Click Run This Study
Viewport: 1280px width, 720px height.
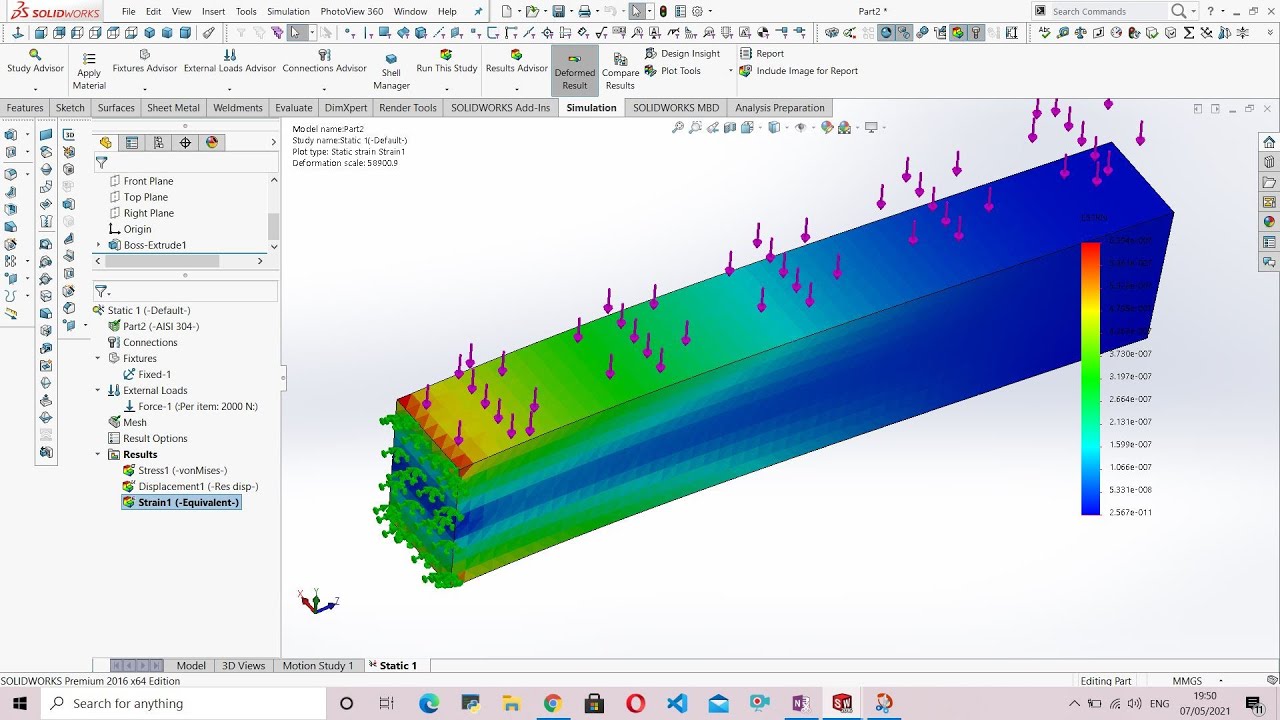point(446,62)
